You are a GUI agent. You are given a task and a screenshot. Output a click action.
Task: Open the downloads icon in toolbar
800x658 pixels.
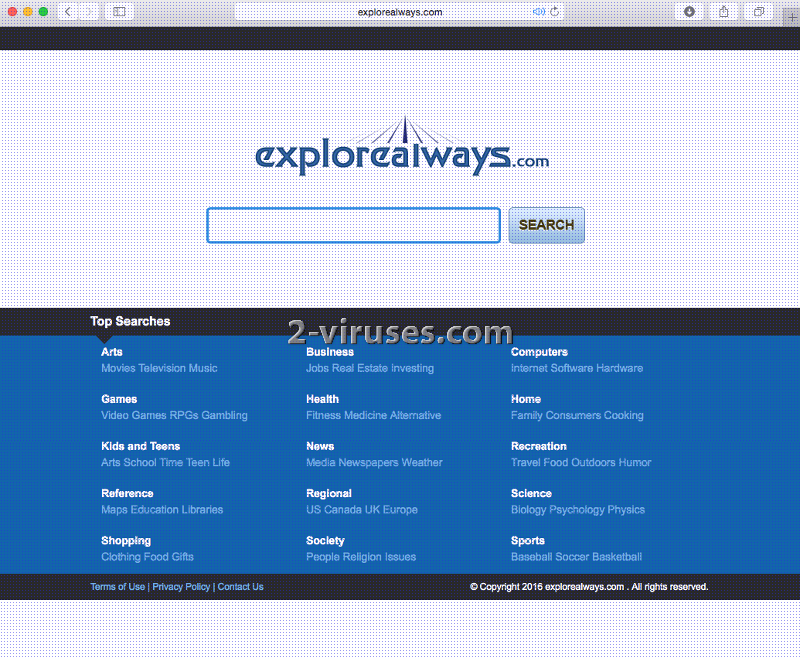click(689, 12)
